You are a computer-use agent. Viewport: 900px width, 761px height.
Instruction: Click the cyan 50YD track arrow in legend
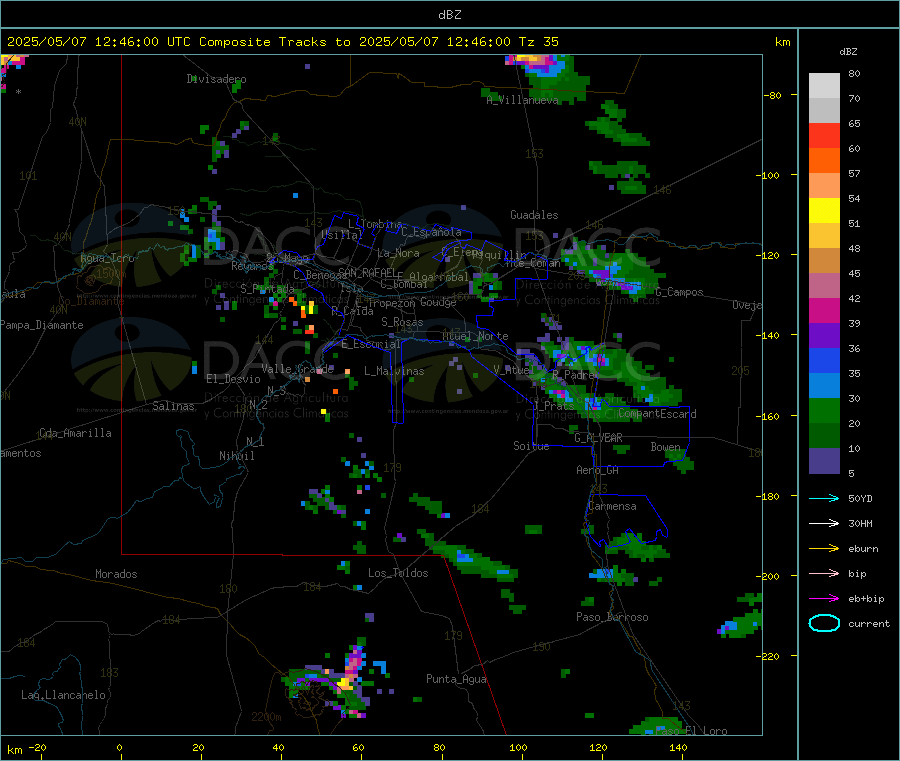[824, 498]
